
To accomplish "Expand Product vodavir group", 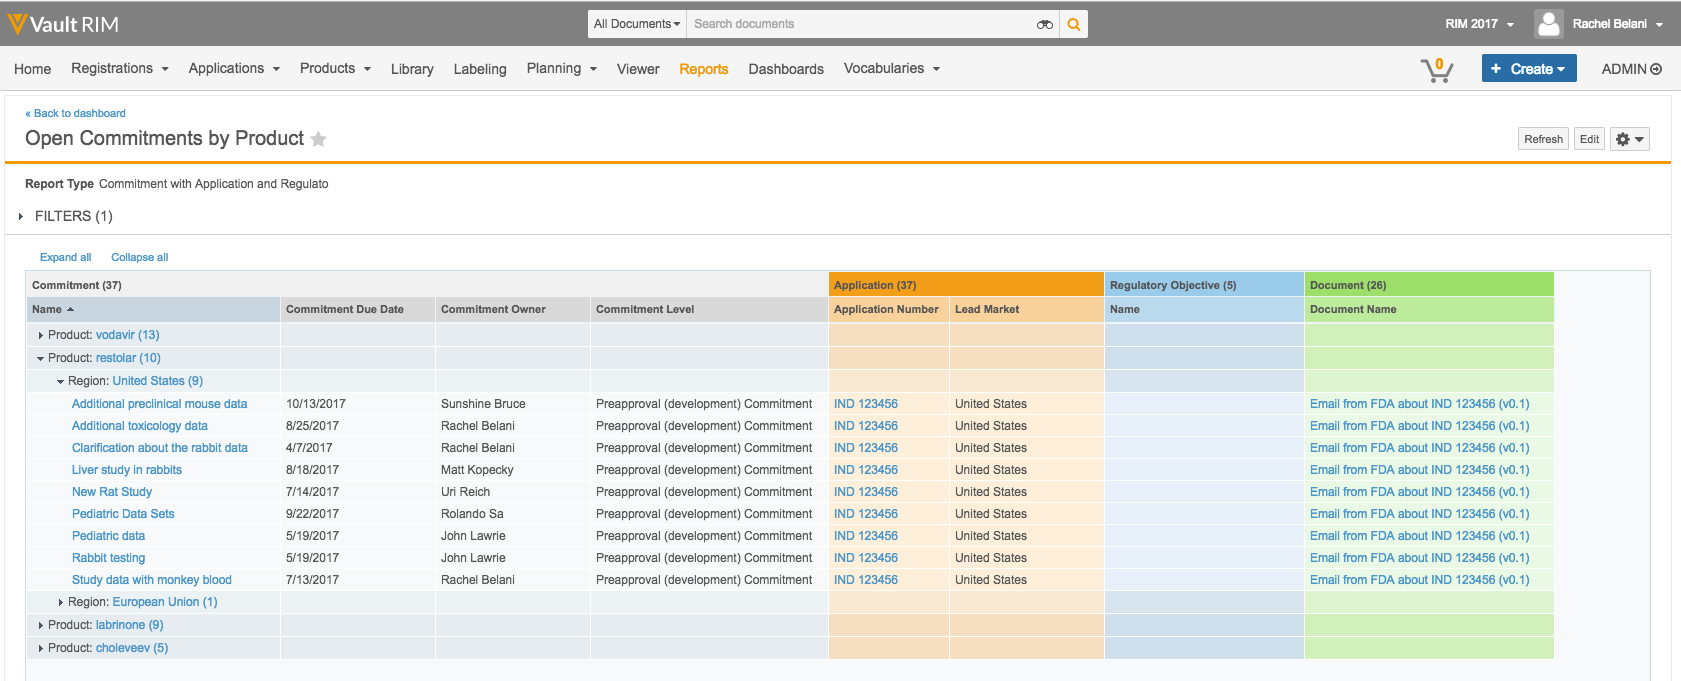I will 40,335.
